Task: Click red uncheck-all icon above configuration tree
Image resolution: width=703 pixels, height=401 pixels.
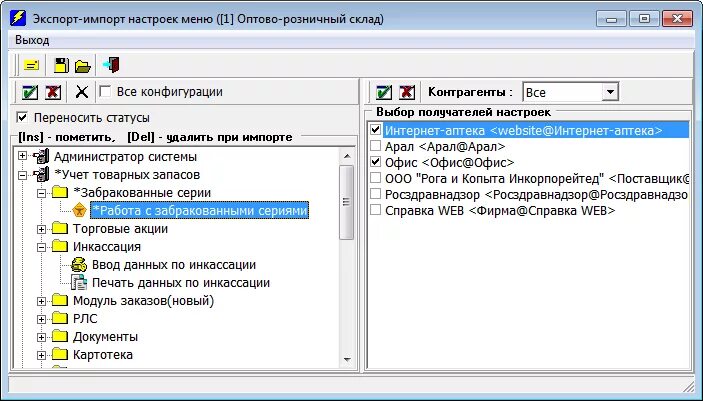Action: coord(53,92)
